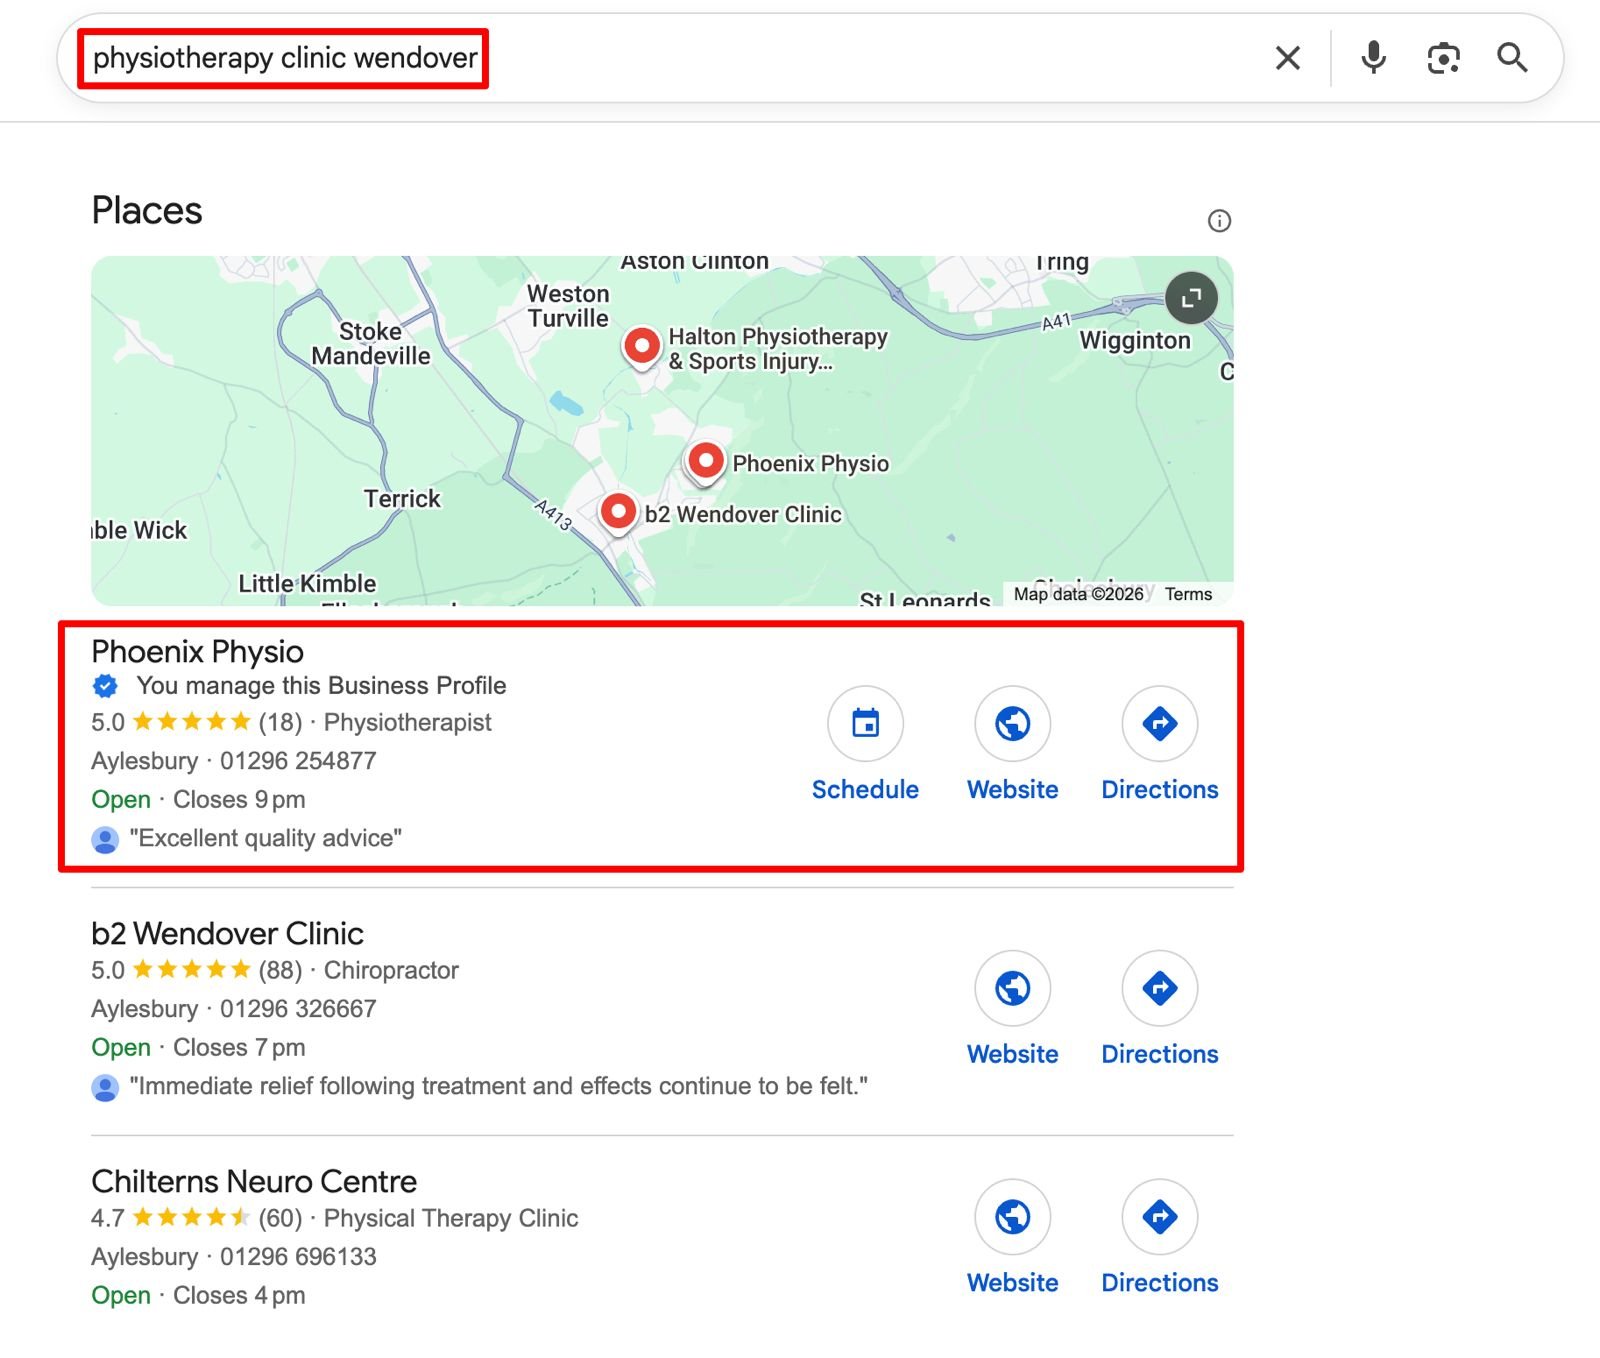Open Google Lens image search
Viewport: 1600px width, 1358px height.
click(1442, 58)
